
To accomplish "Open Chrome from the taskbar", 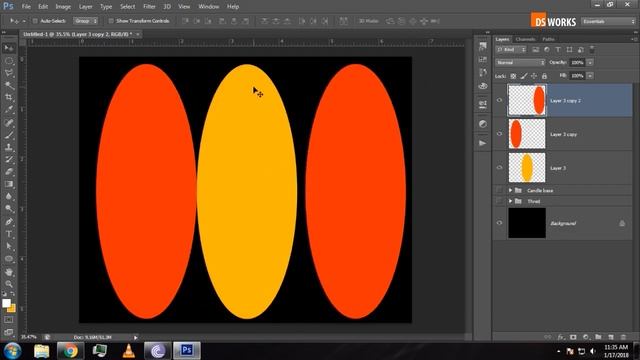I will 70,351.
